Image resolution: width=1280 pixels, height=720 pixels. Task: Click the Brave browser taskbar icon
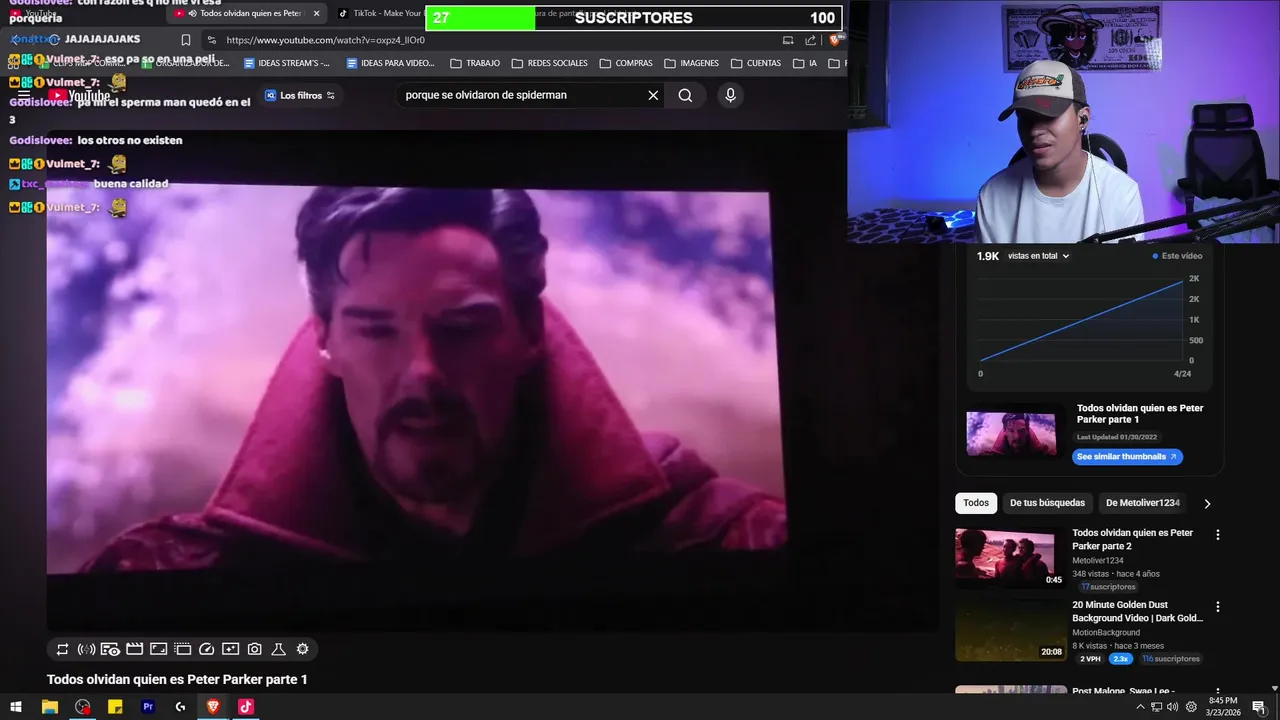pos(213,706)
